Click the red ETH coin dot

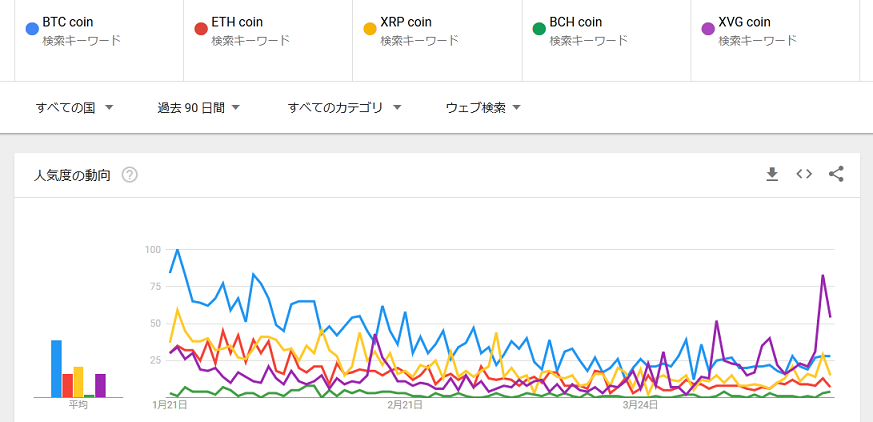[x=201, y=28]
